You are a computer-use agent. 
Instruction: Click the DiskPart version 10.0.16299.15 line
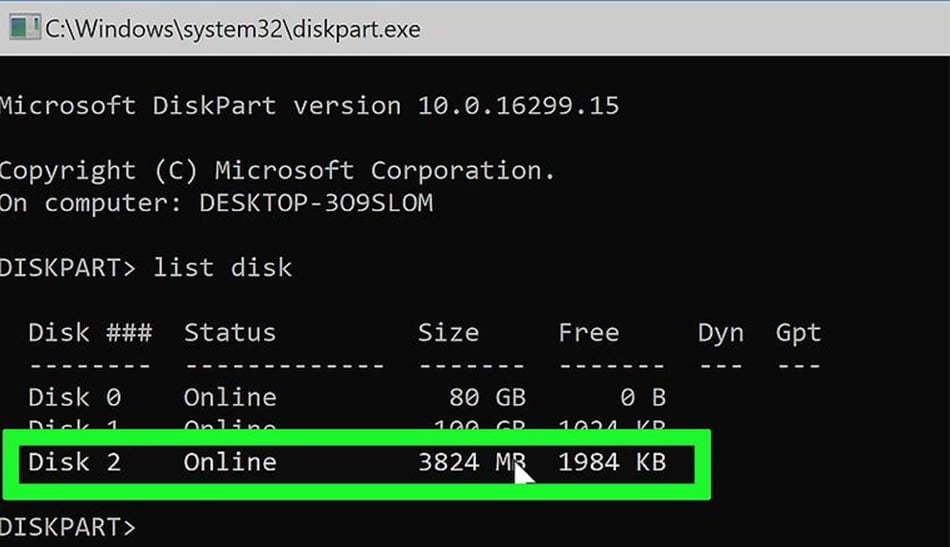(309, 106)
